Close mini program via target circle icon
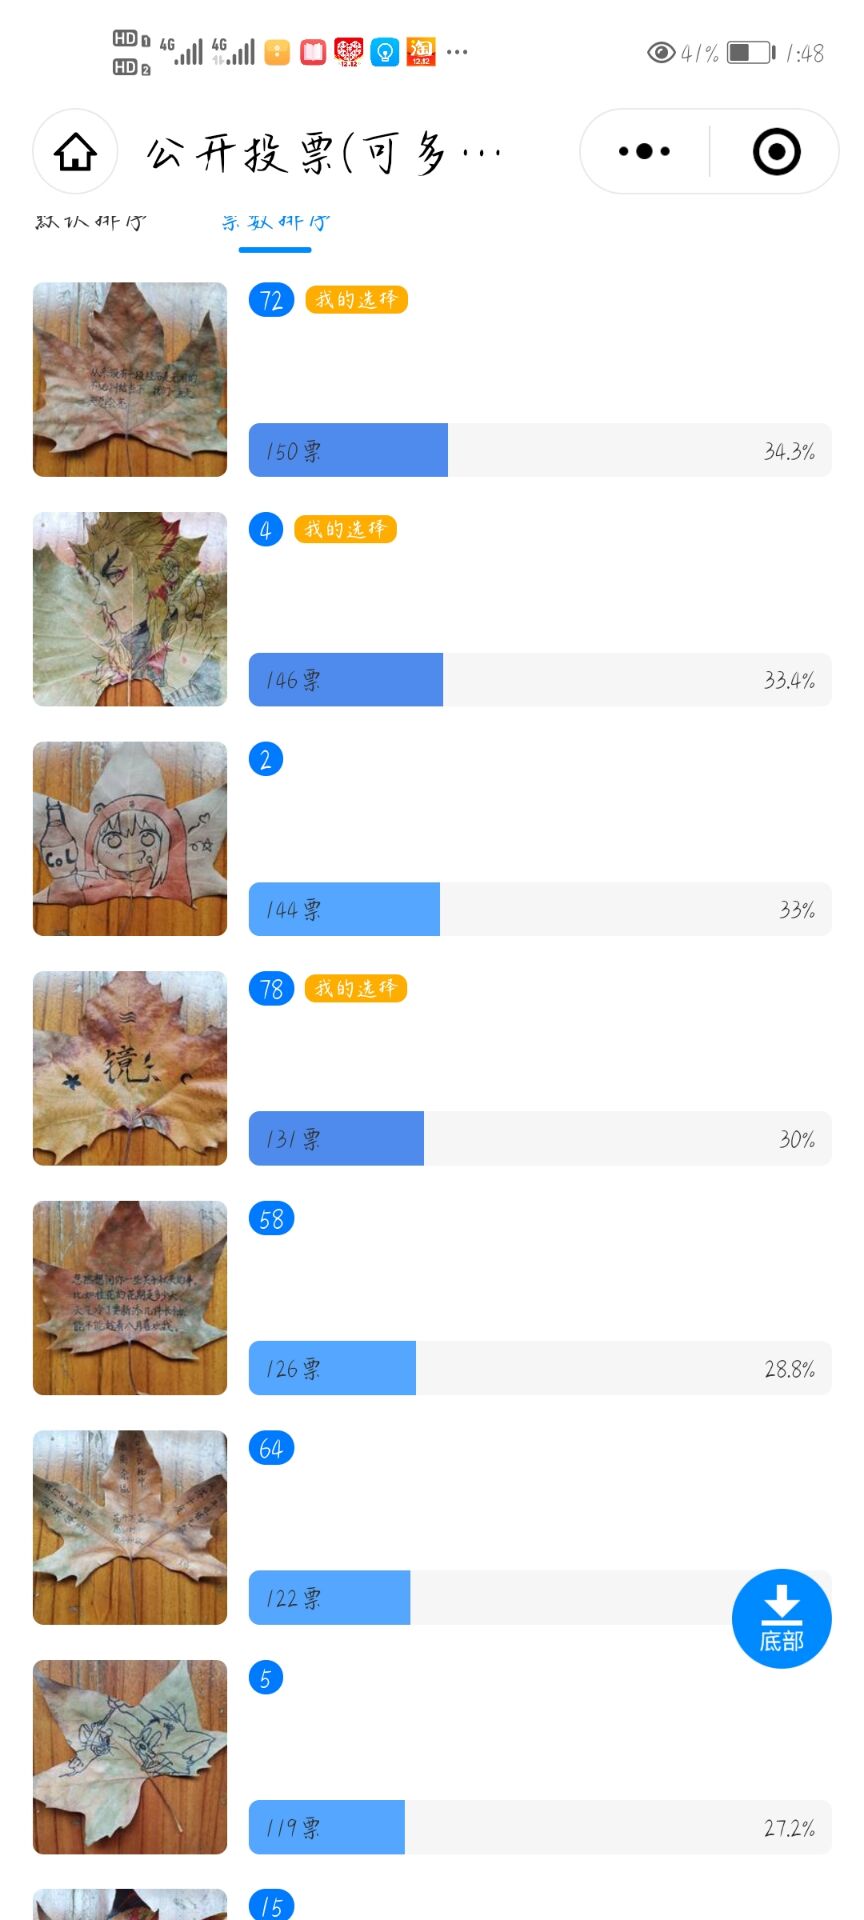The width and height of the screenshot is (864, 1920). point(776,152)
